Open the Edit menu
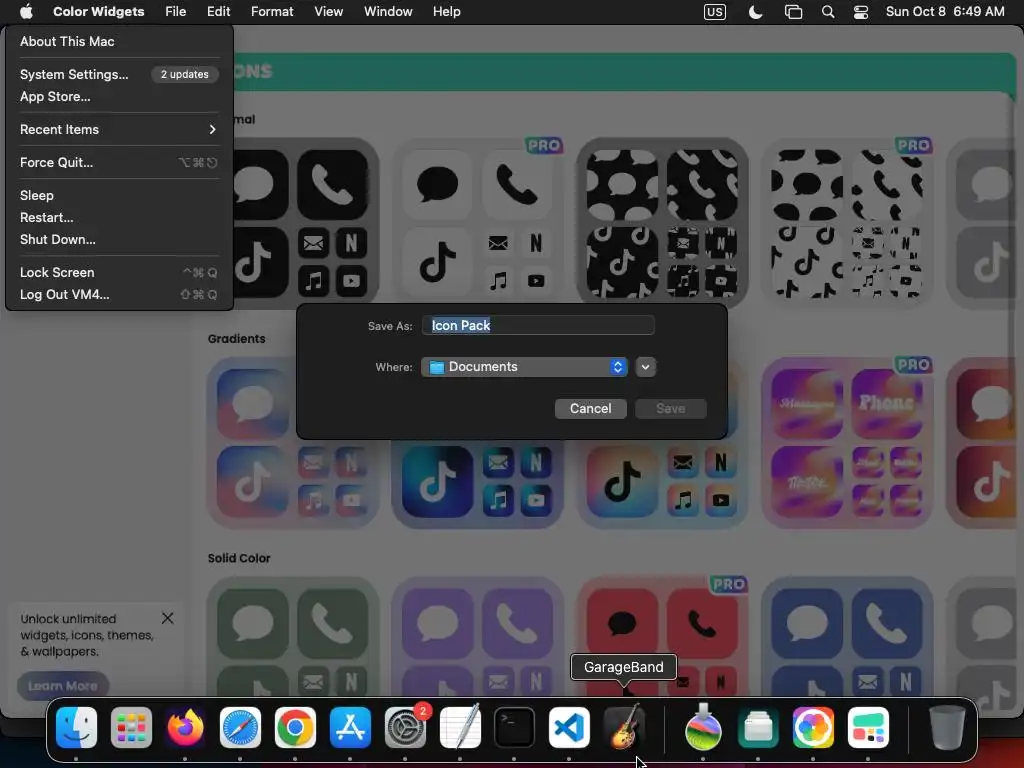Image resolution: width=1024 pixels, height=768 pixels. coord(218,12)
